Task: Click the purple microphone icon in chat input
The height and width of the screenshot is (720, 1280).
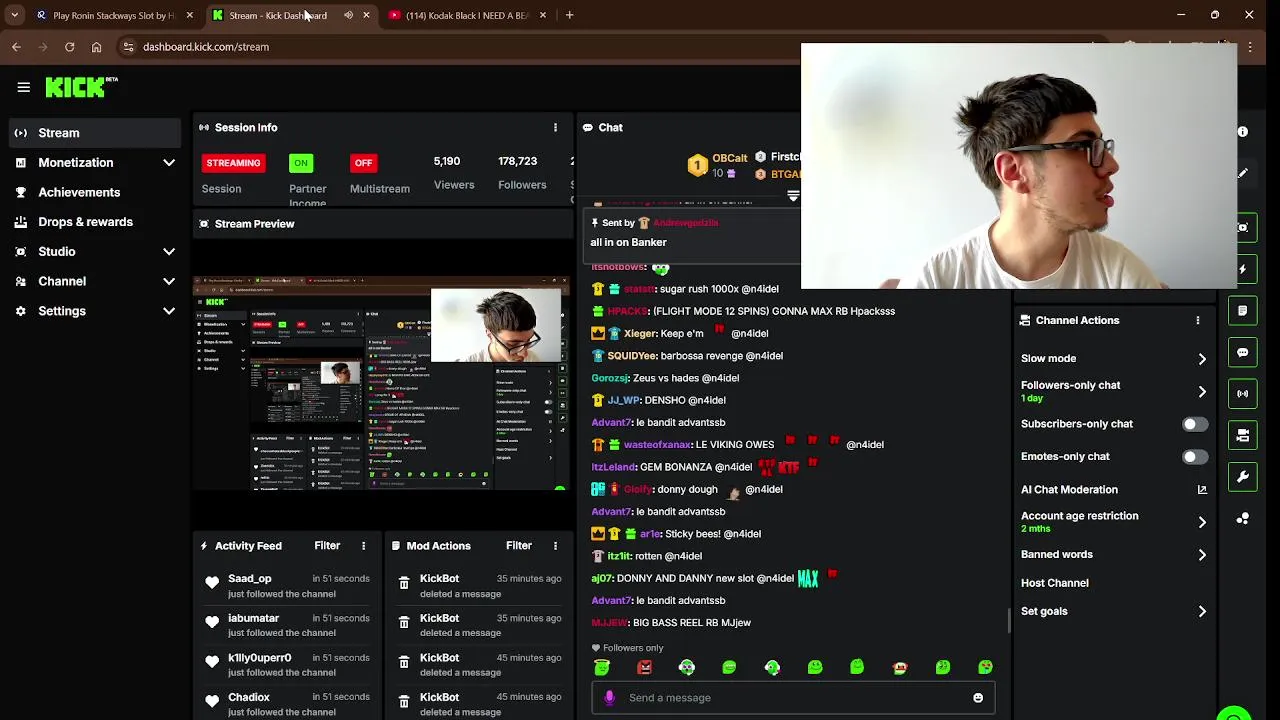Action: (609, 698)
